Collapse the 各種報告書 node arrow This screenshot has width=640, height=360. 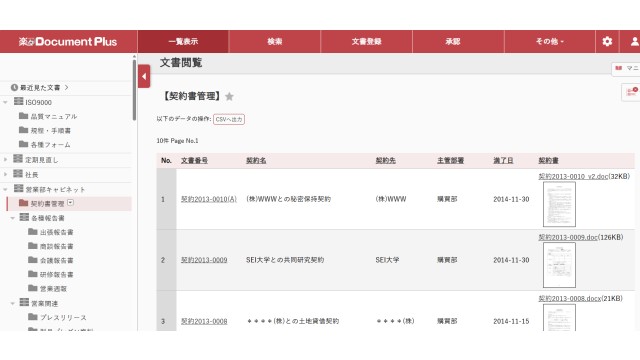(13, 218)
